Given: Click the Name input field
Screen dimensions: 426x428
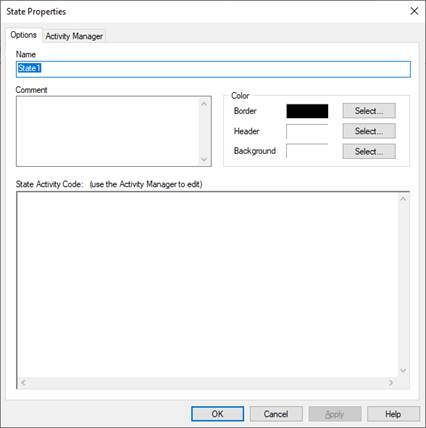Looking at the screenshot, I should click(213, 69).
